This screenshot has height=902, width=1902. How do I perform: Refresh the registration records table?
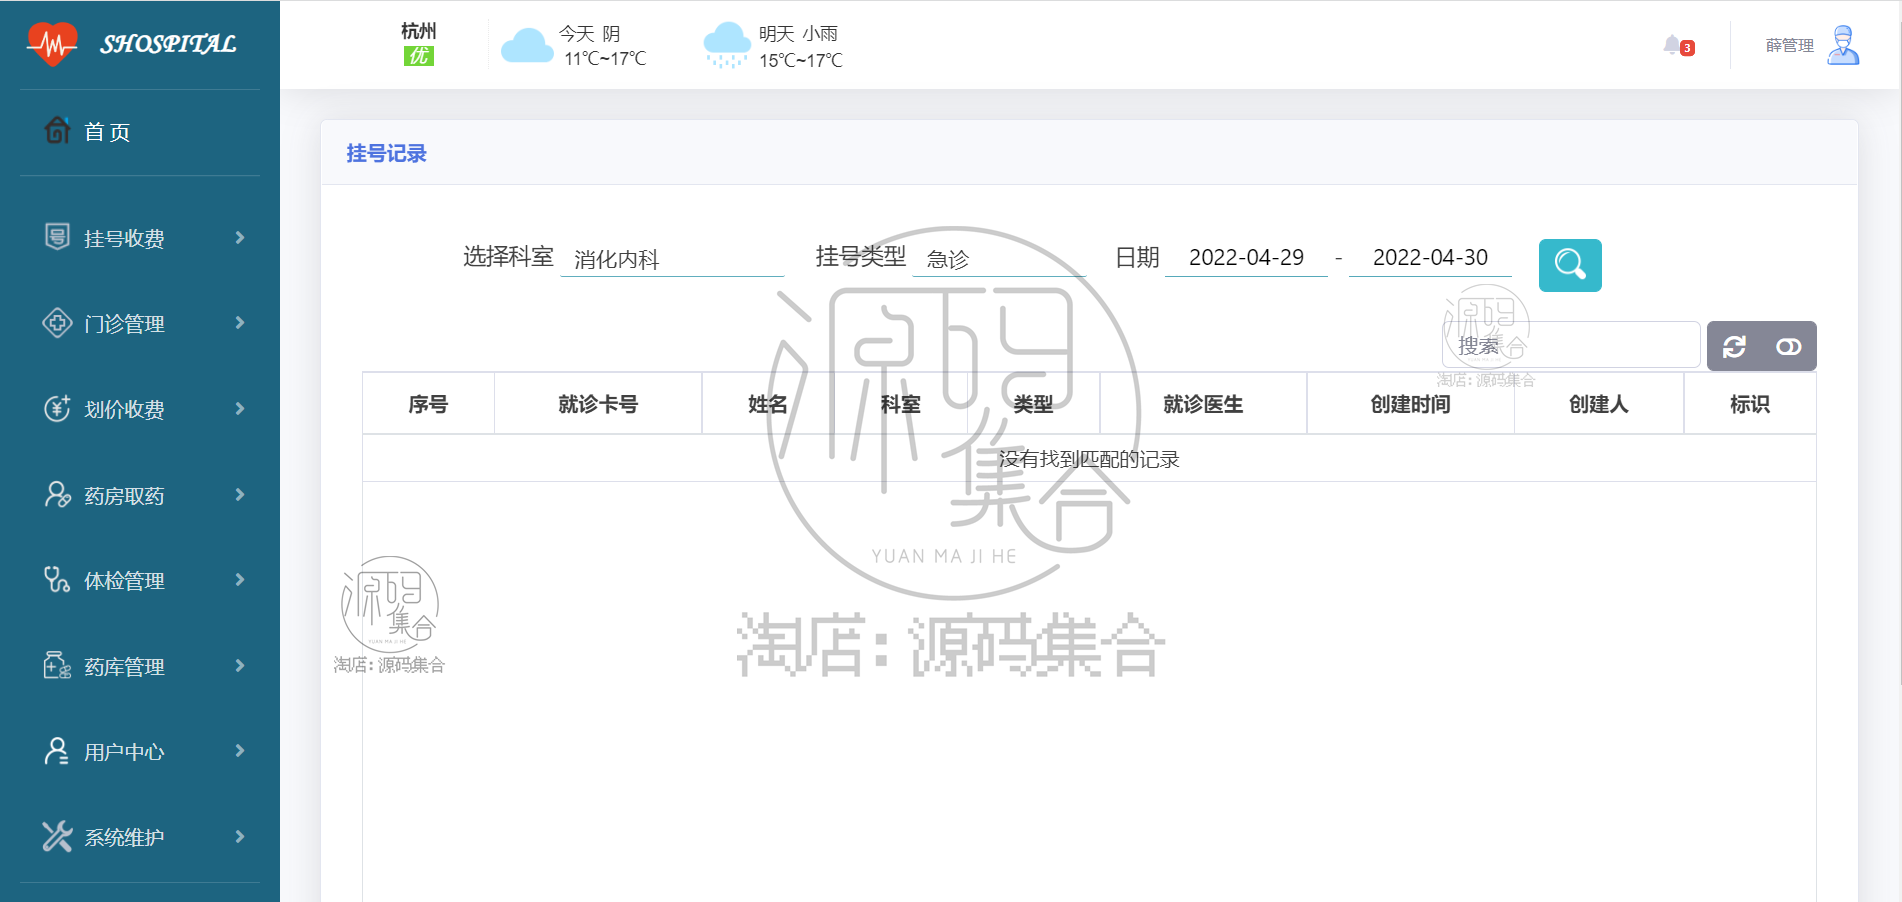pyautogui.click(x=1734, y=346)
